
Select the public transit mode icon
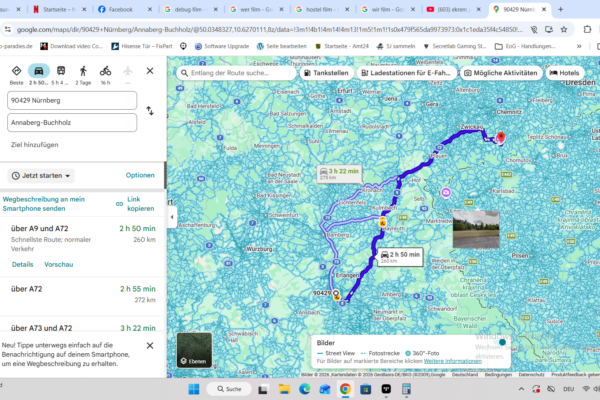(x=61, y=71)
